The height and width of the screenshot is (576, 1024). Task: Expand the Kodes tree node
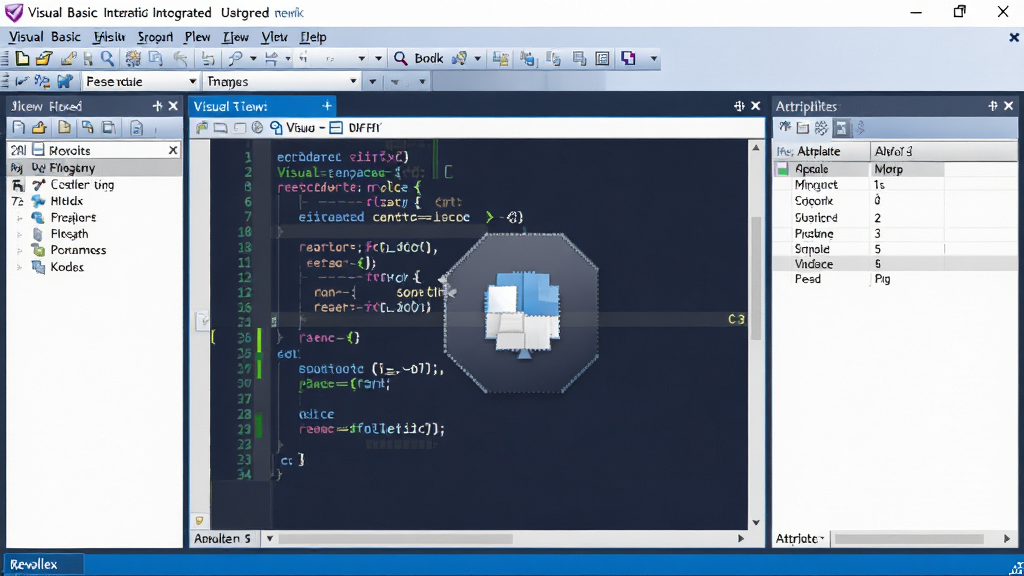(20, 267)
